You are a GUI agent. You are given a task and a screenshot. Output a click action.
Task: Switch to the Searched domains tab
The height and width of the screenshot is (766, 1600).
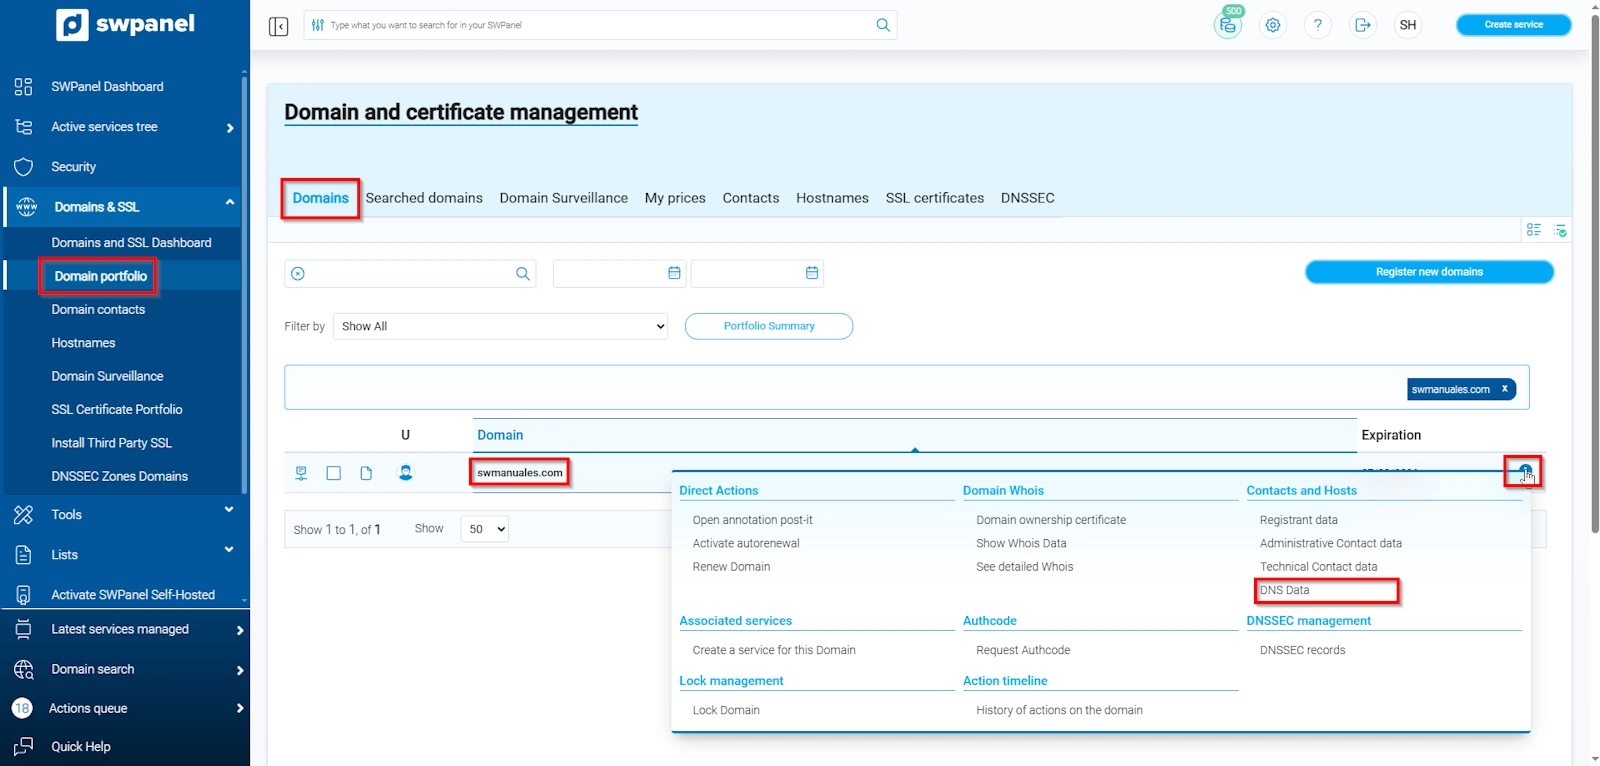(424, 198)
